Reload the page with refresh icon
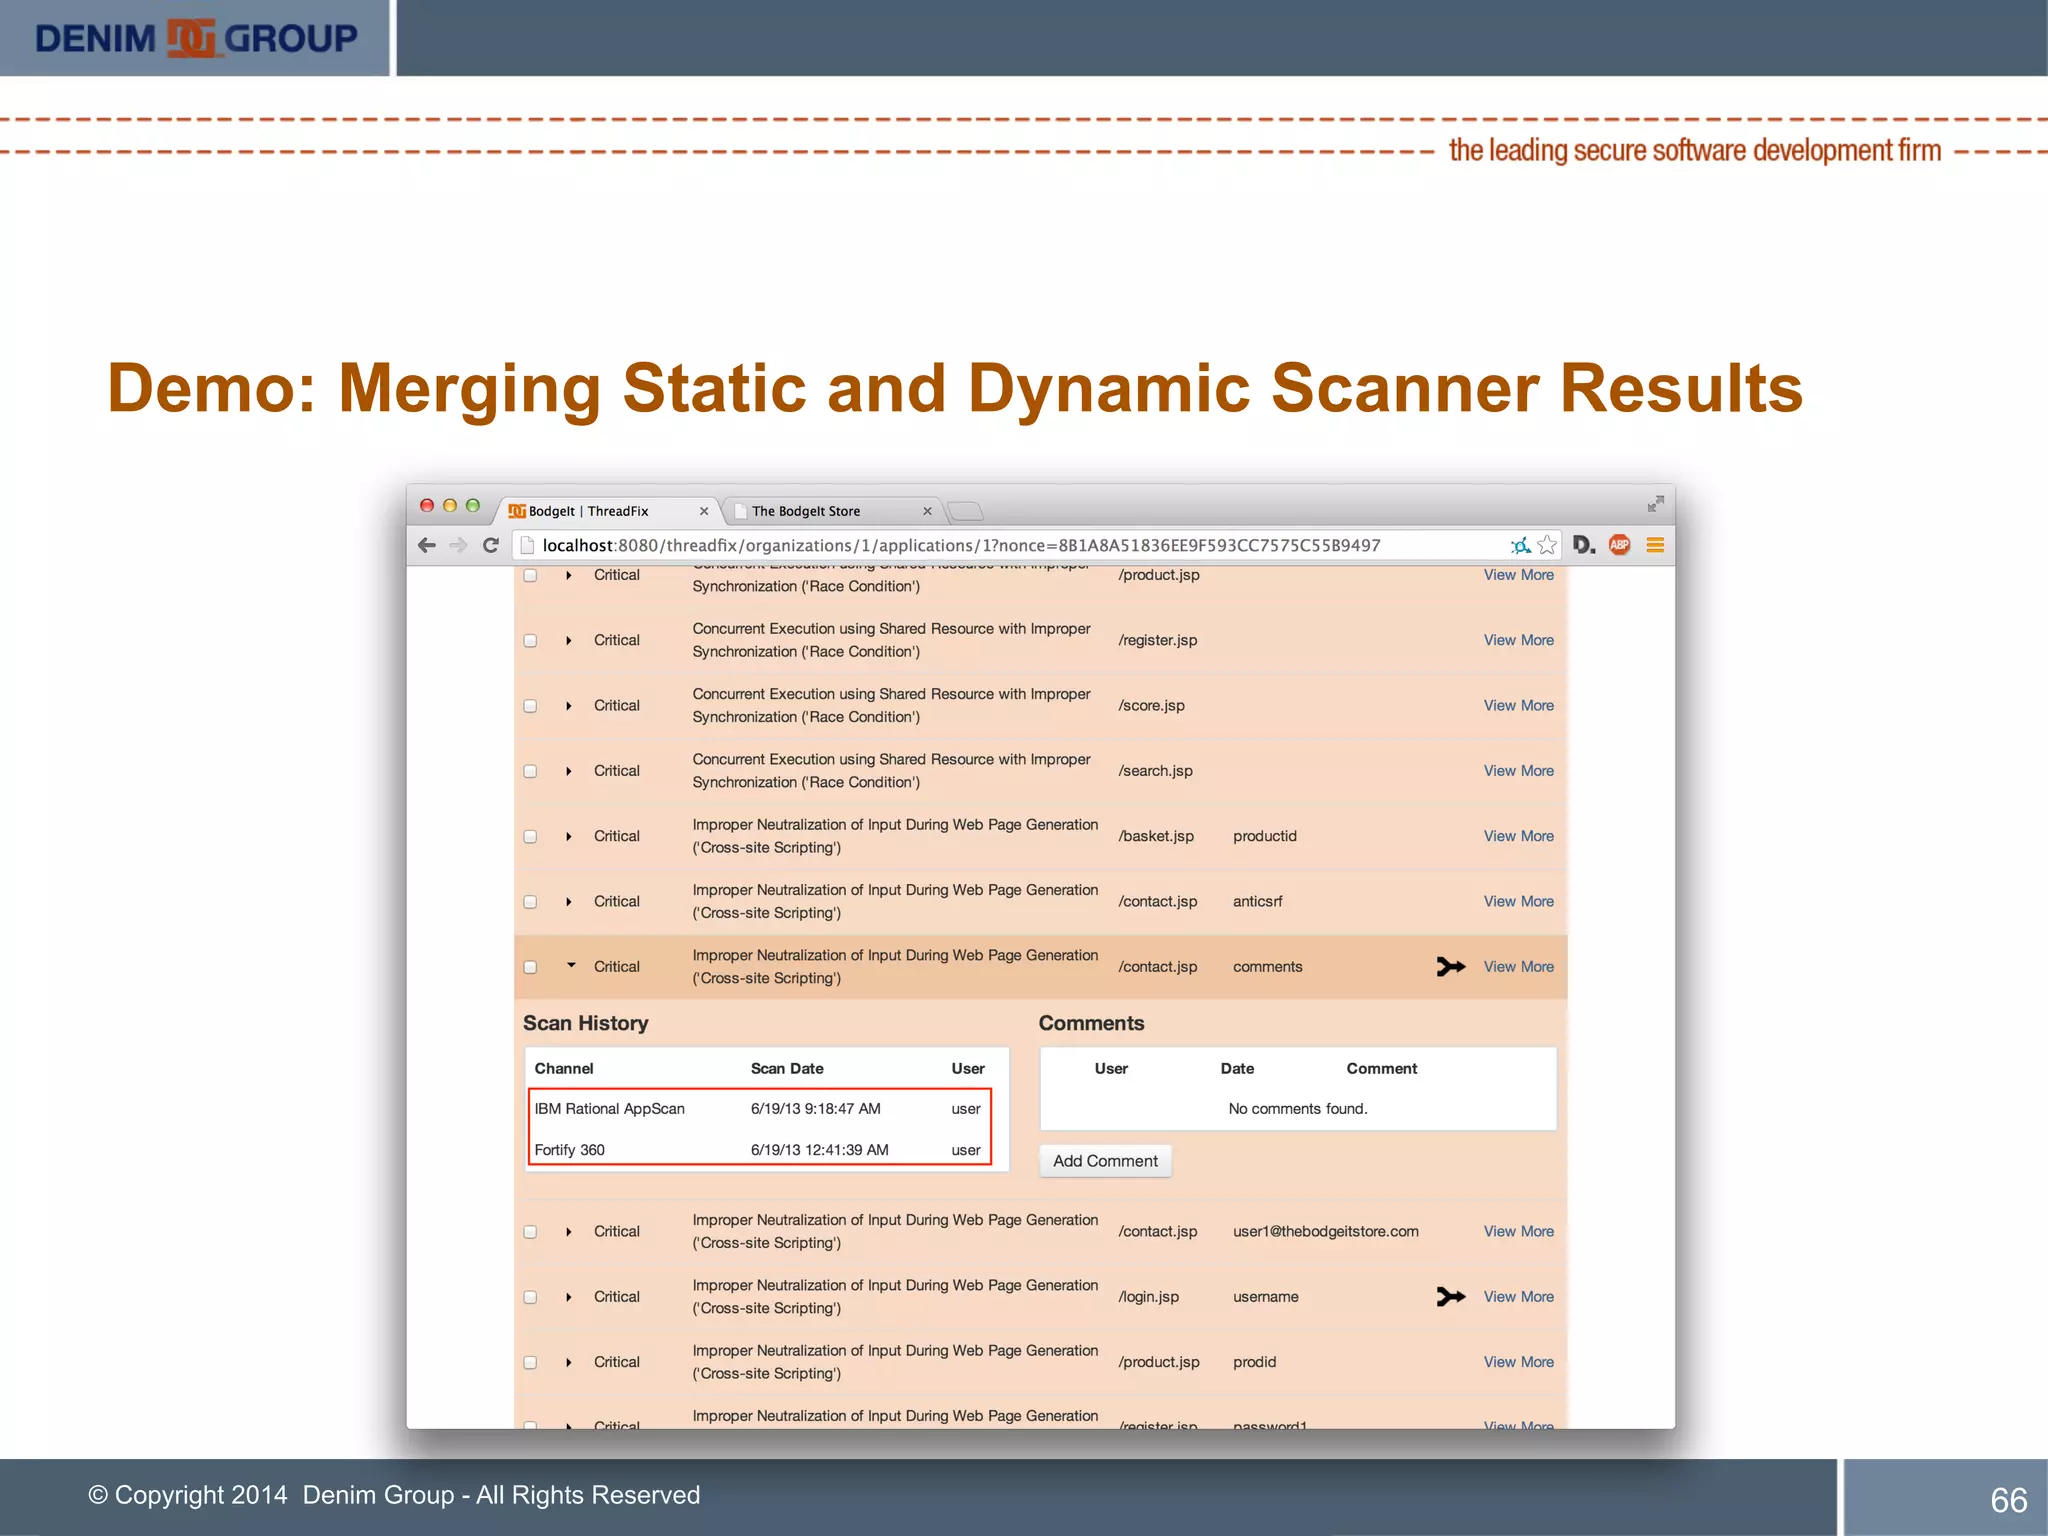 click(491, 545)
